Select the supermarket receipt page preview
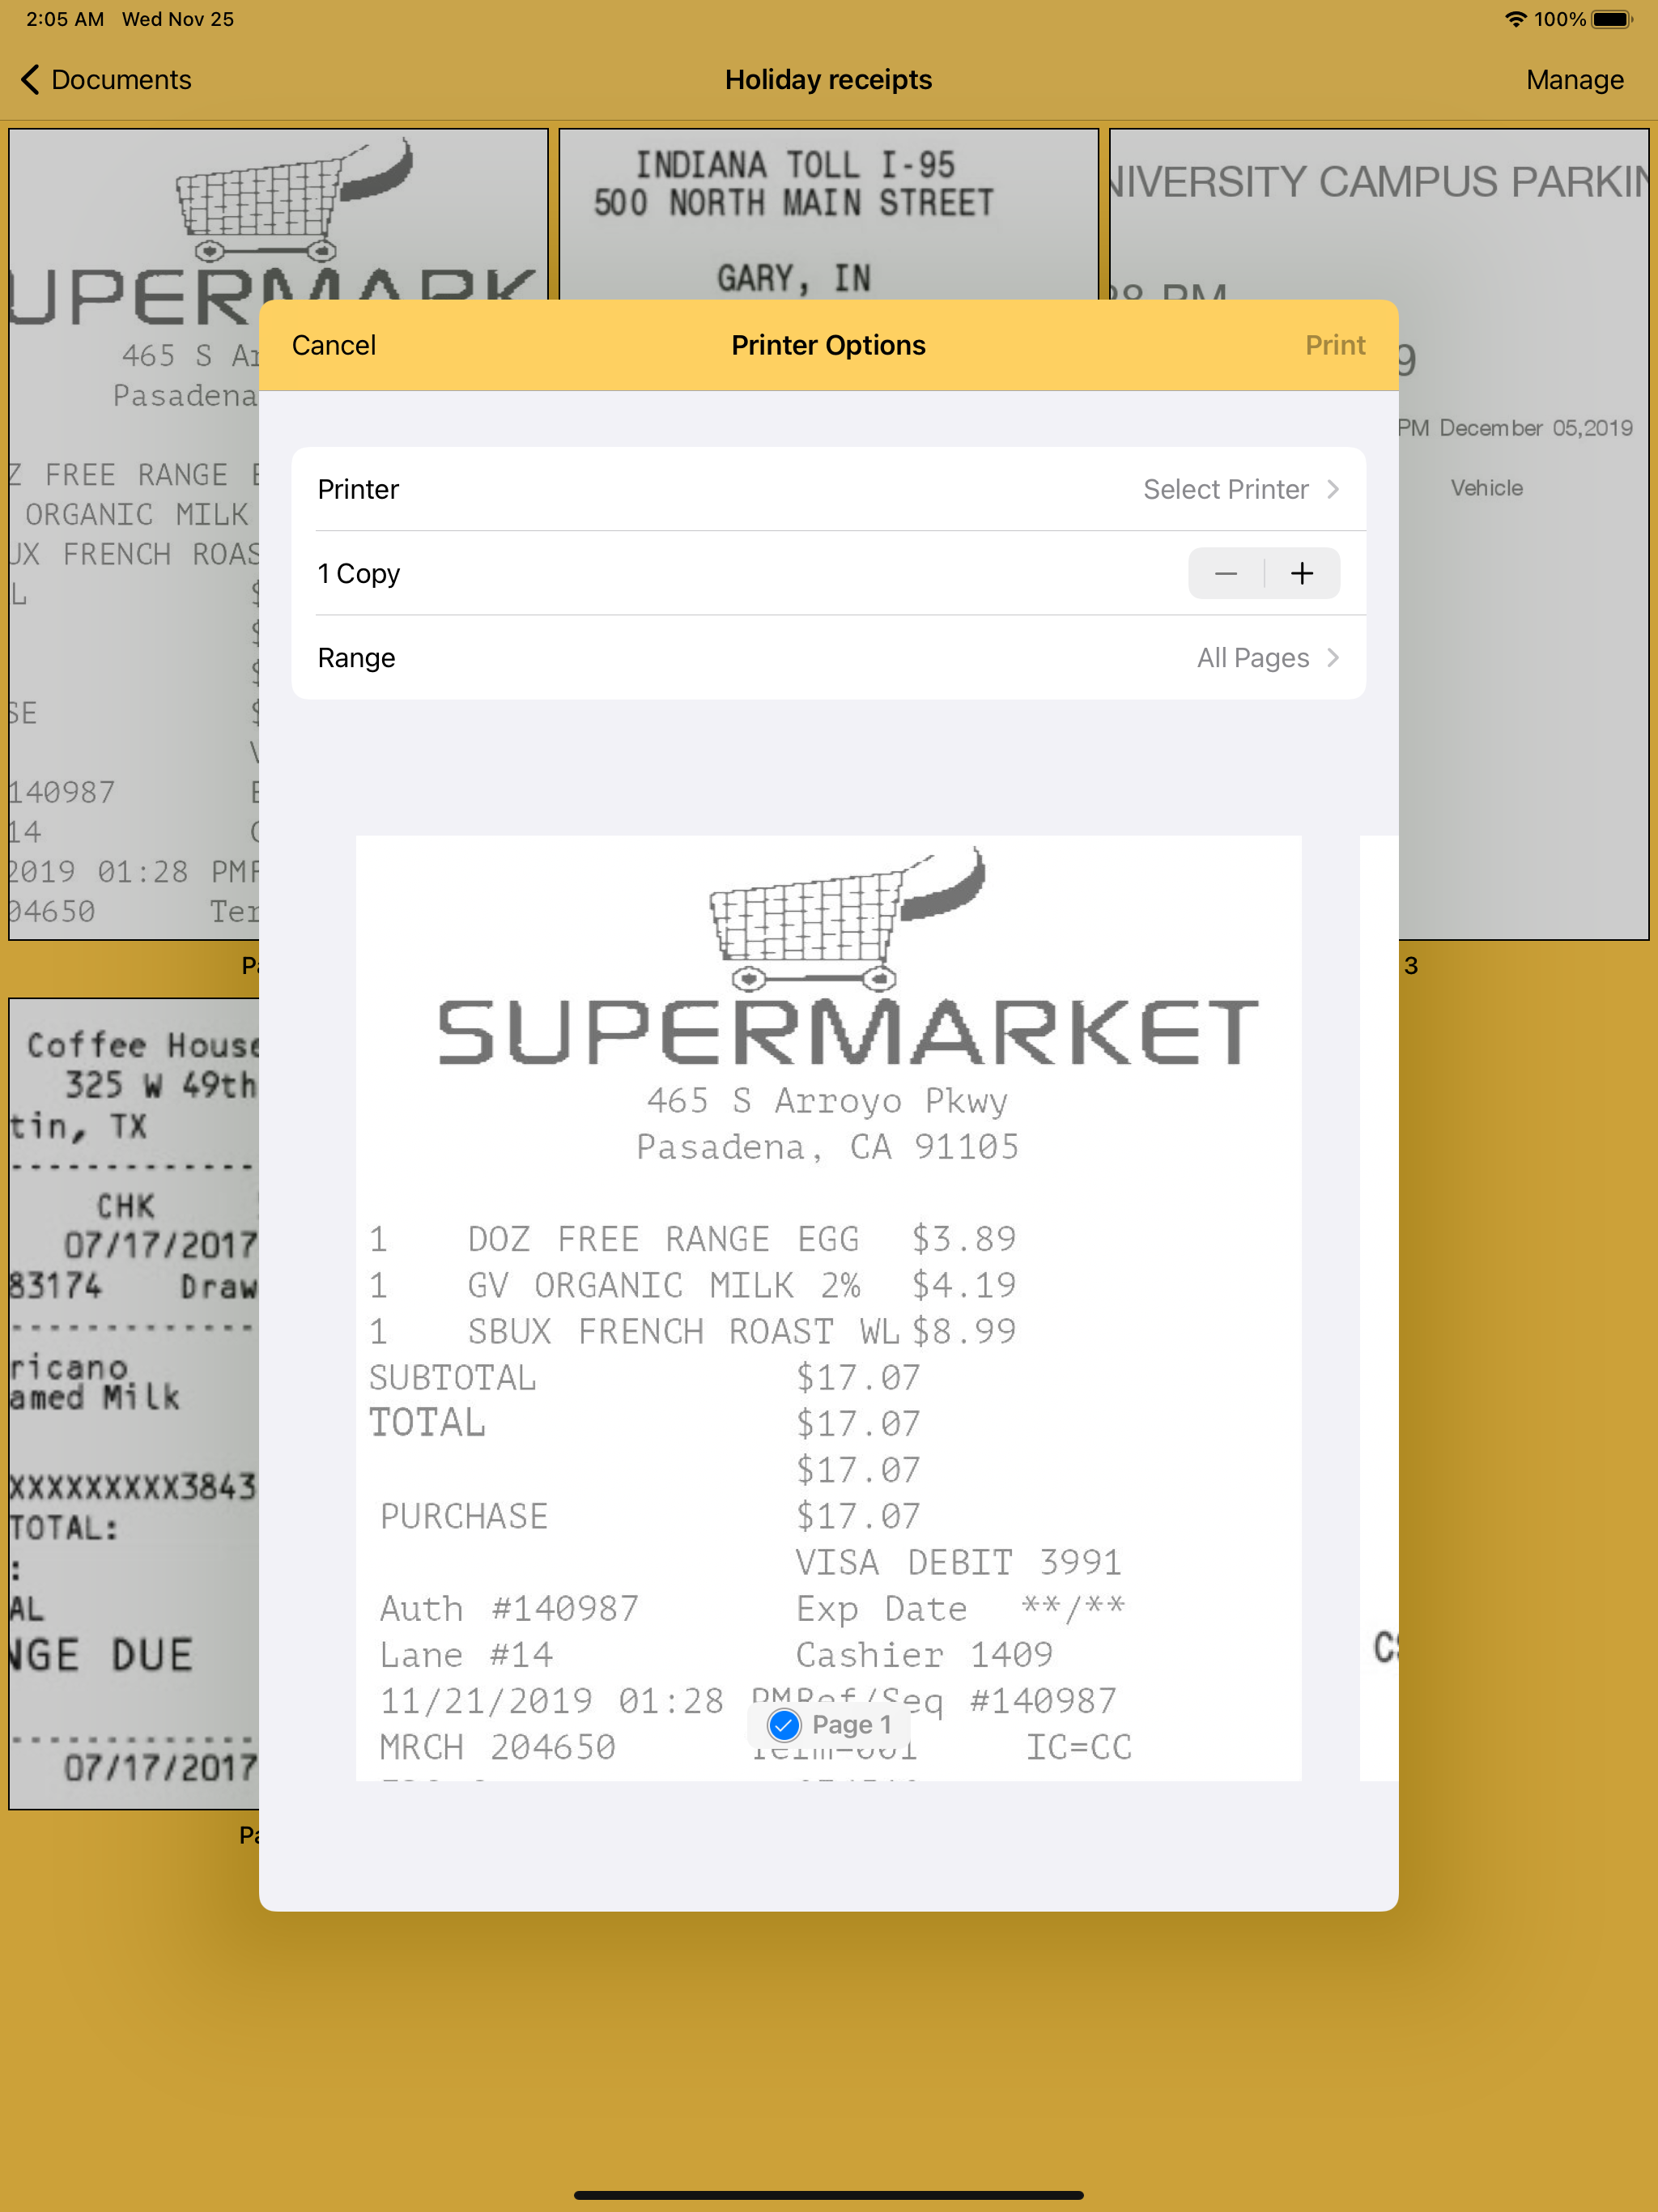 [828, 1300]
